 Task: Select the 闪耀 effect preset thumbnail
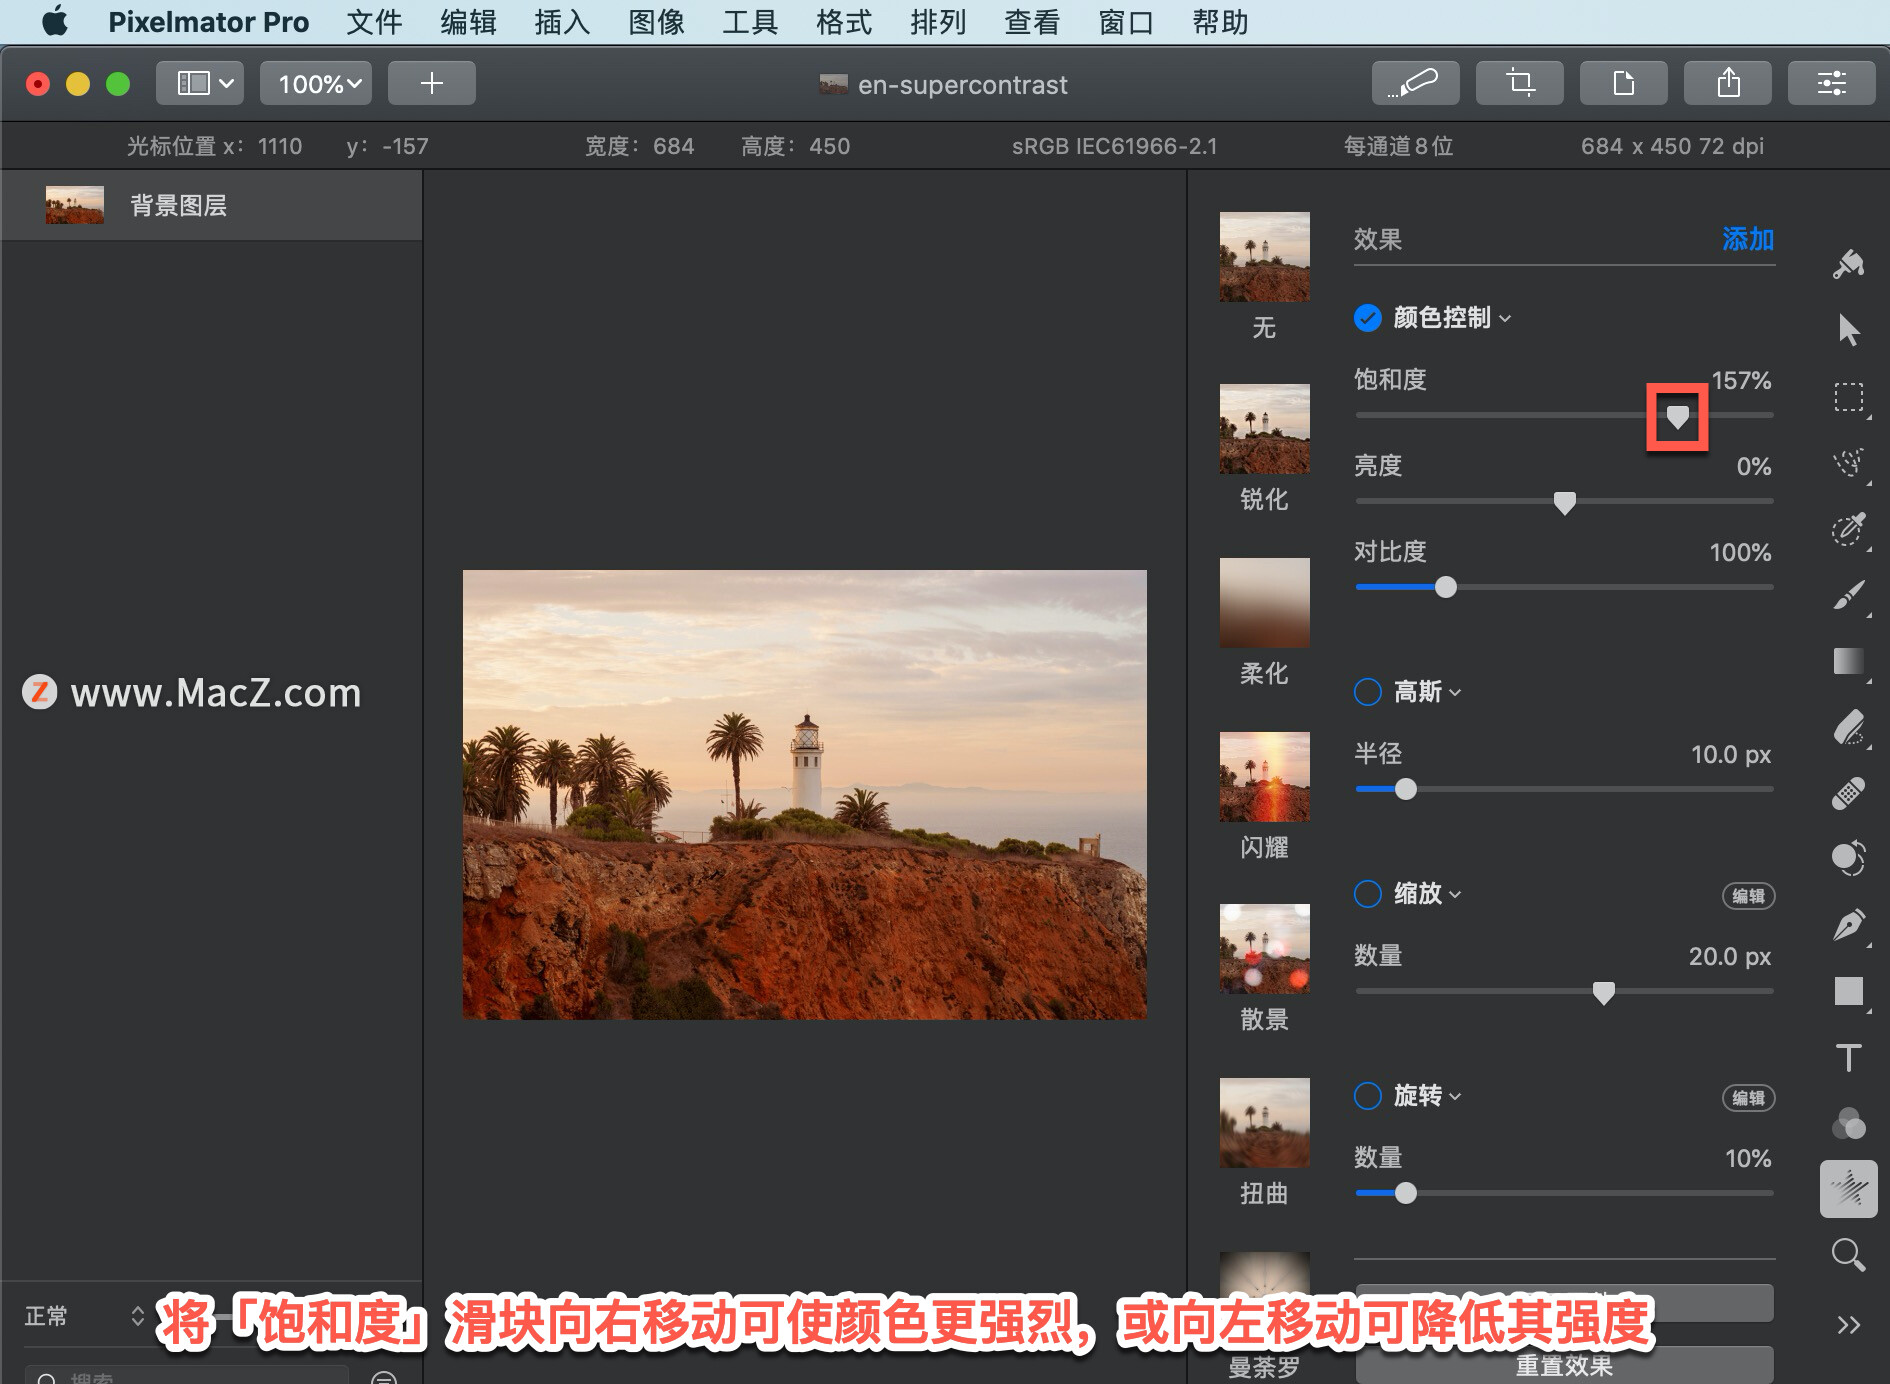pyautogui.click(x=1264, y=777)
